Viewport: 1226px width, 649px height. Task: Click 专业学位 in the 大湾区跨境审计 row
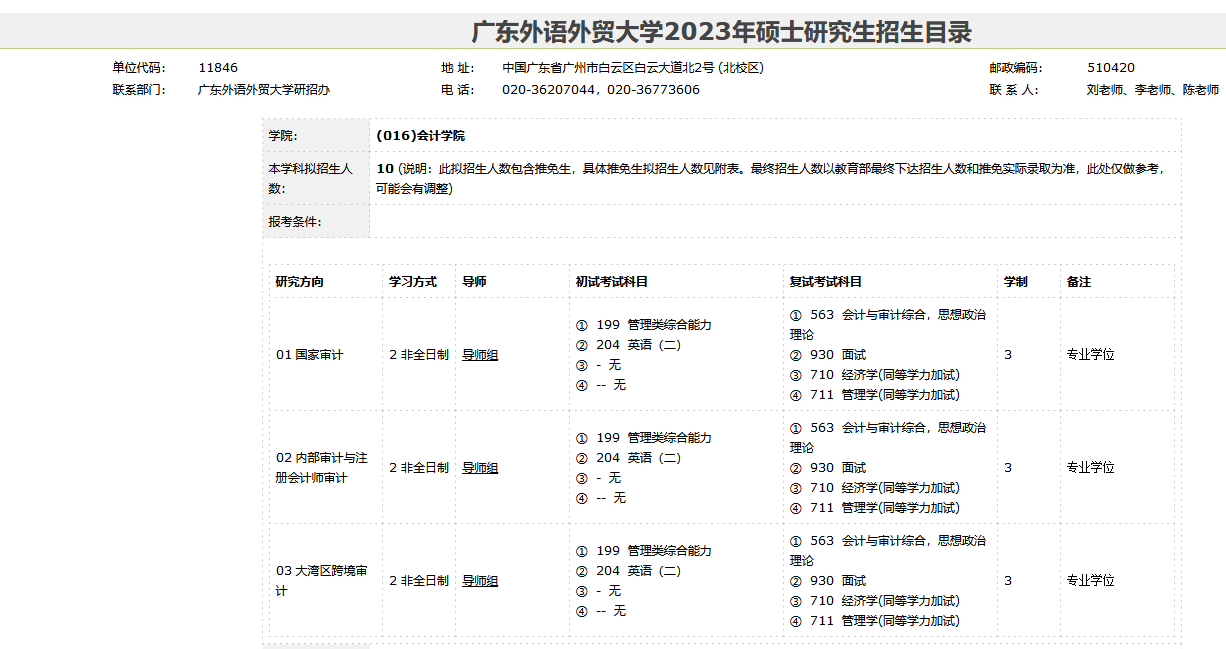(1090, 581)
